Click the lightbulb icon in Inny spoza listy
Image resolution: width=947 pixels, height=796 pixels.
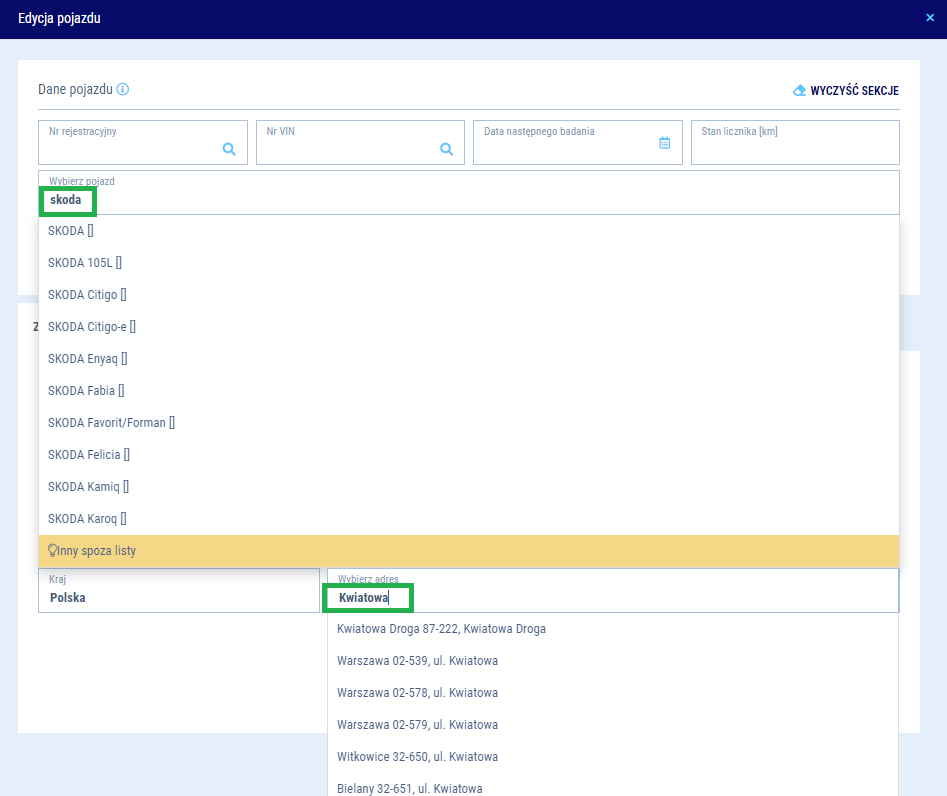pos(53,550)
